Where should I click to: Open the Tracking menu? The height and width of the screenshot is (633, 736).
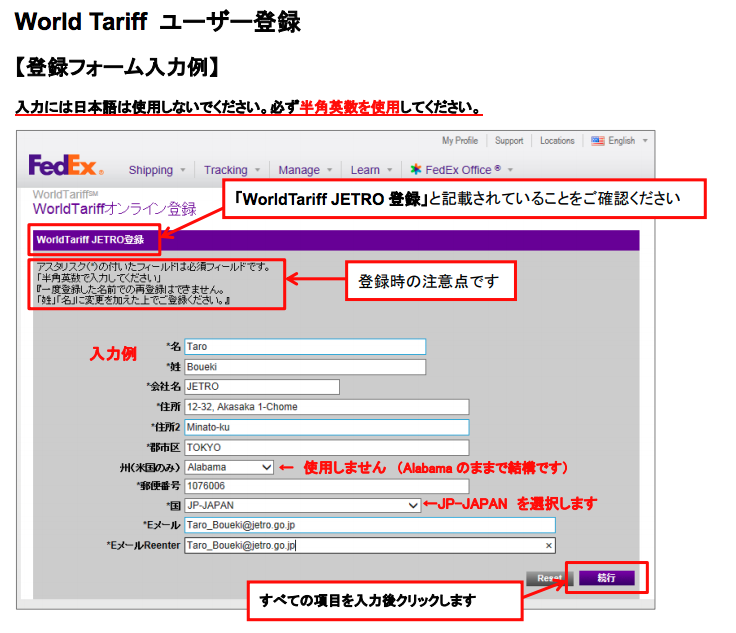pyautogui.click(x=225, y=170)
